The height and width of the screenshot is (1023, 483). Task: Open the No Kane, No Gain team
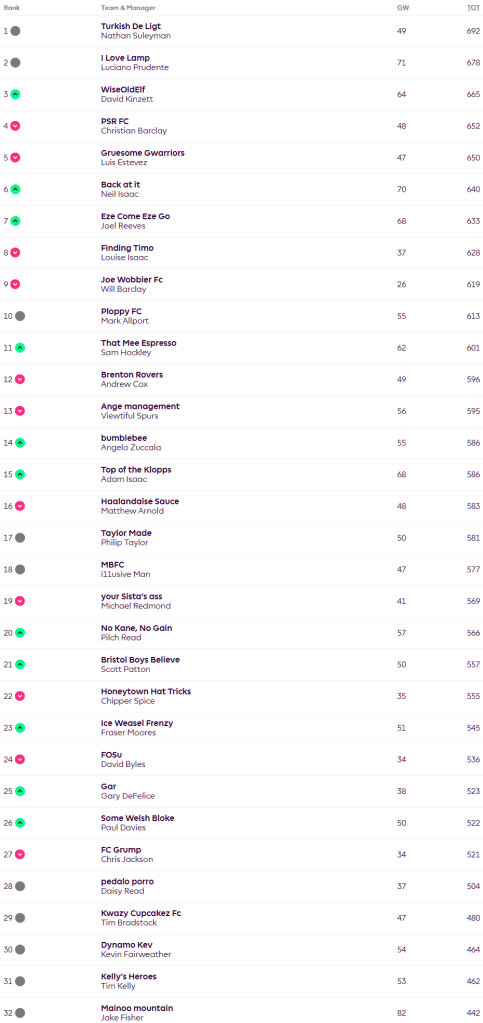(136, 628)
